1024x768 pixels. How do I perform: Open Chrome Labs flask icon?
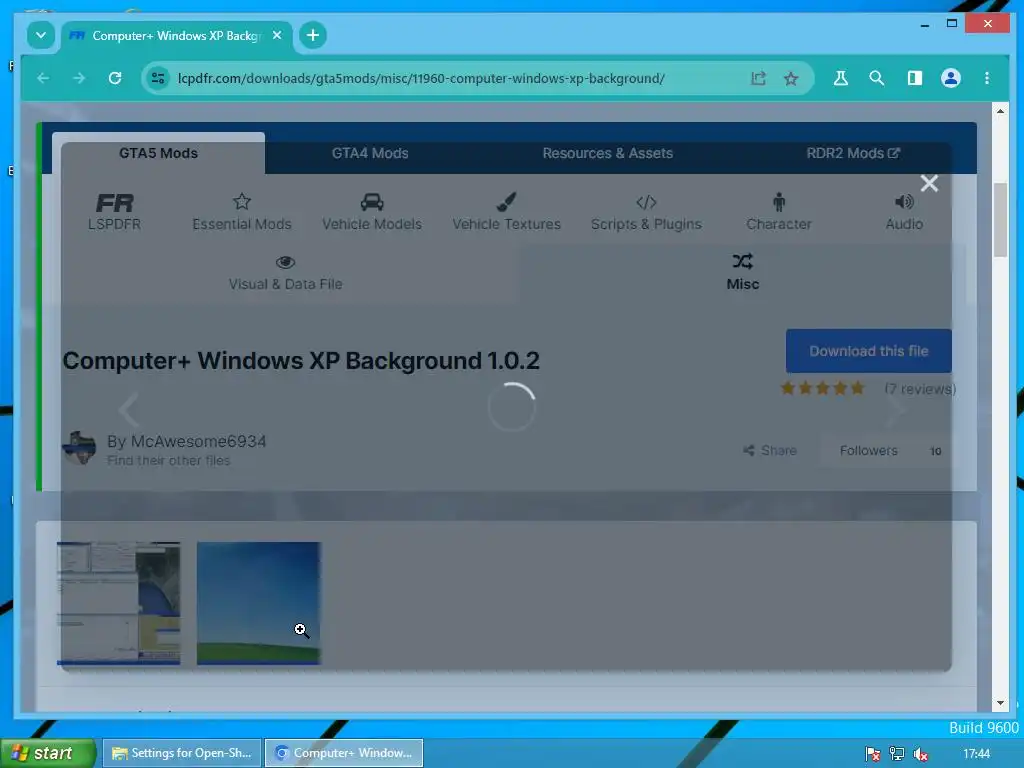click(840, 78)
